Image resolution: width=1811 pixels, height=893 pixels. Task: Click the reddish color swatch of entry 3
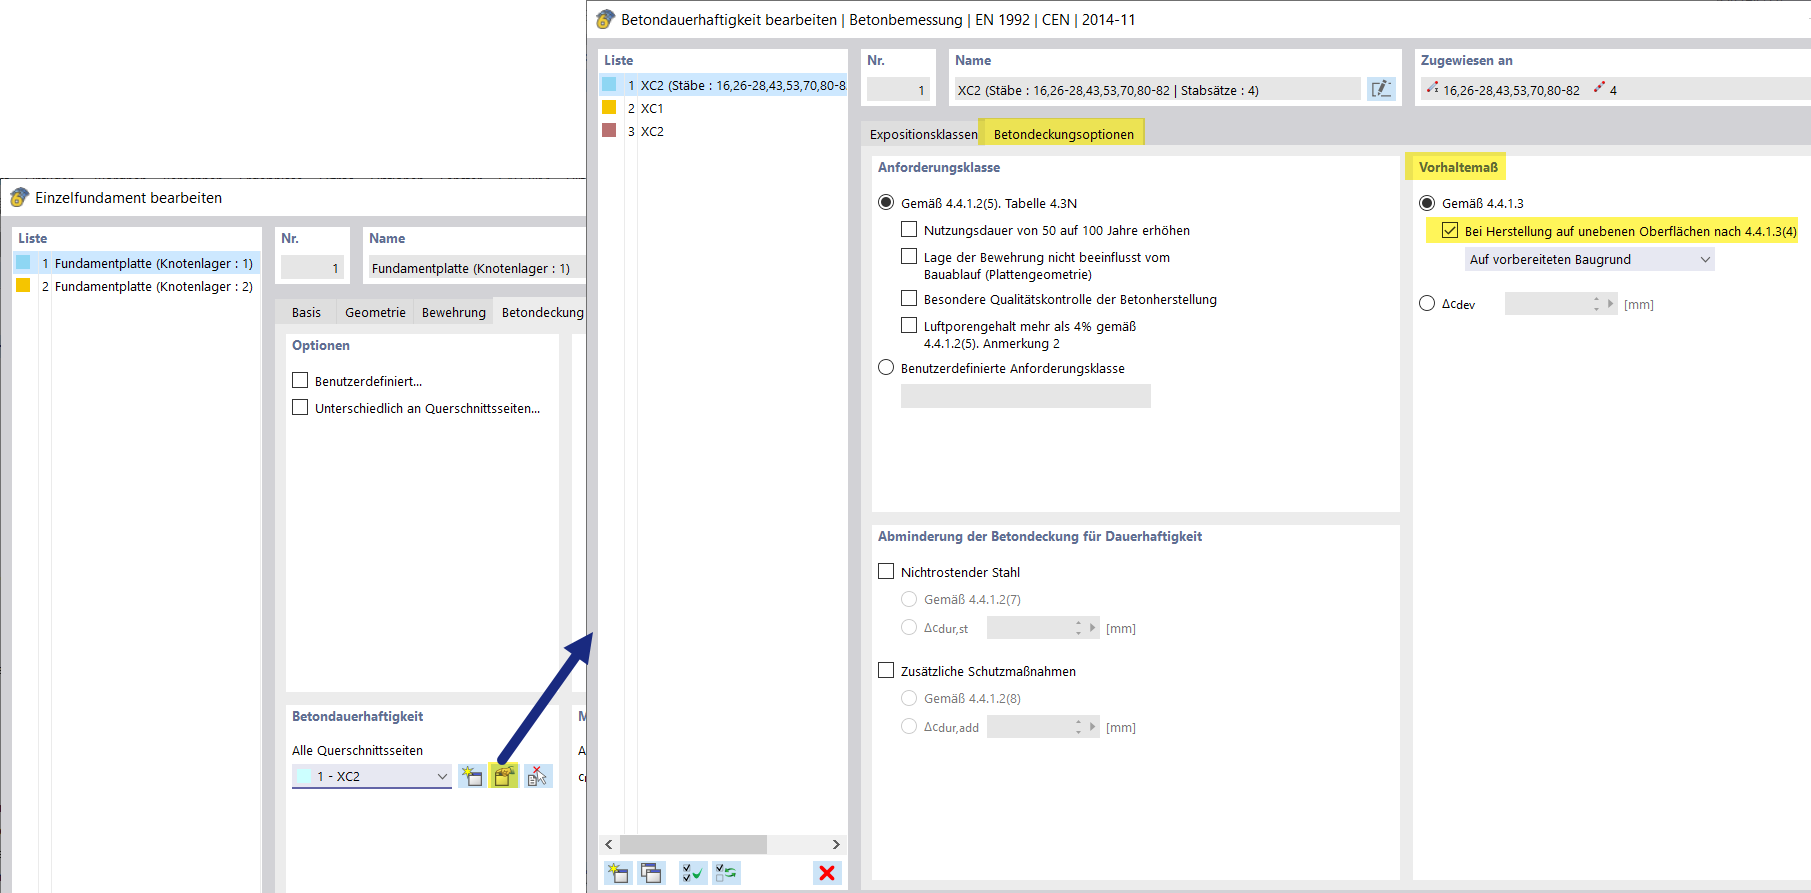(609, 130)
